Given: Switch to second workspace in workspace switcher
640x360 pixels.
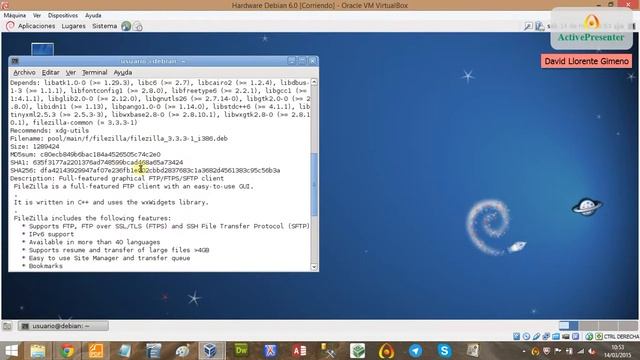Looking at the screenshot, I should tap(588, 325).
